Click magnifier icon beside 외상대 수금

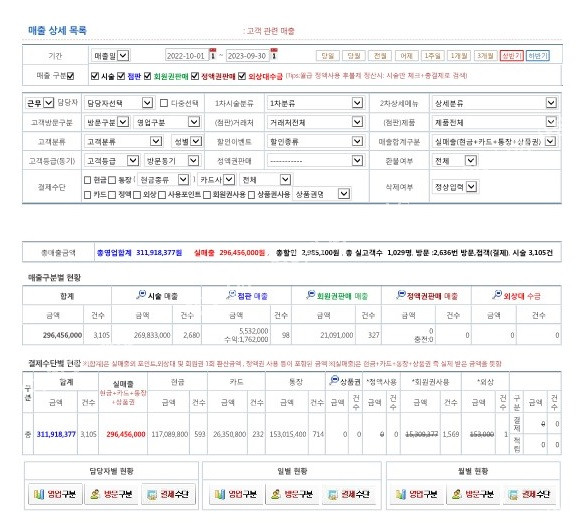pos(497,295)
